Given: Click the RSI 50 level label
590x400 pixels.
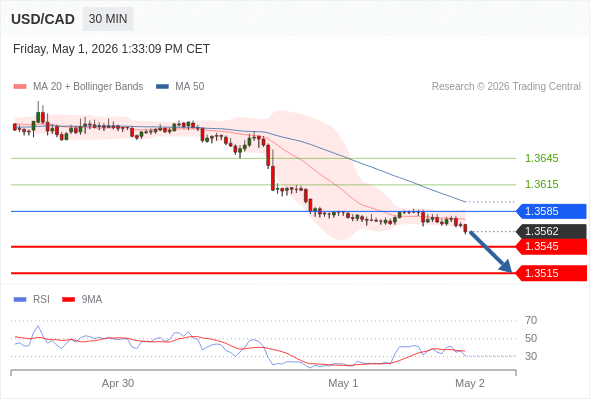Looking at the screenshot, I should click(x=531, y=338).
